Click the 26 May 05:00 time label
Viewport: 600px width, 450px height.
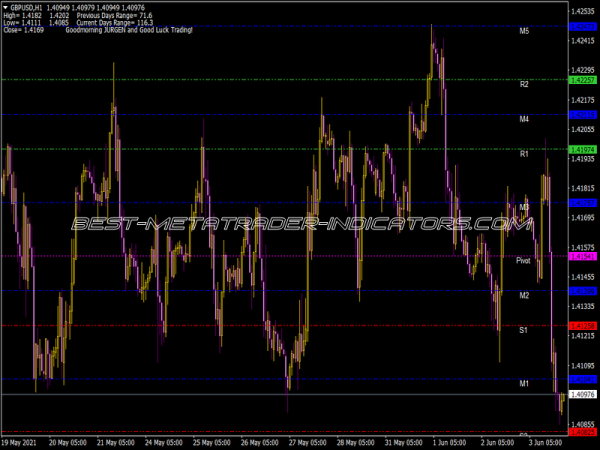click(x=259, y=443)
